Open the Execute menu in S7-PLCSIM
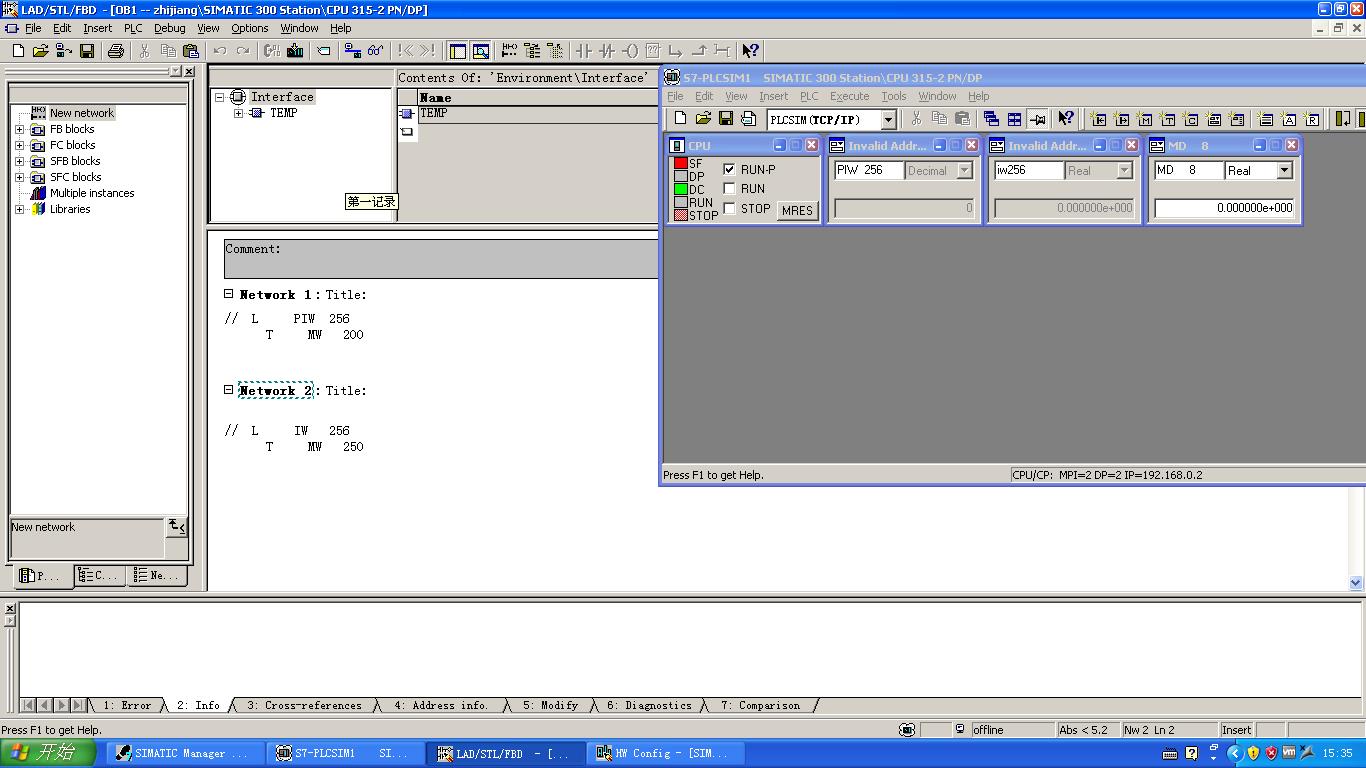 [849, 96]
